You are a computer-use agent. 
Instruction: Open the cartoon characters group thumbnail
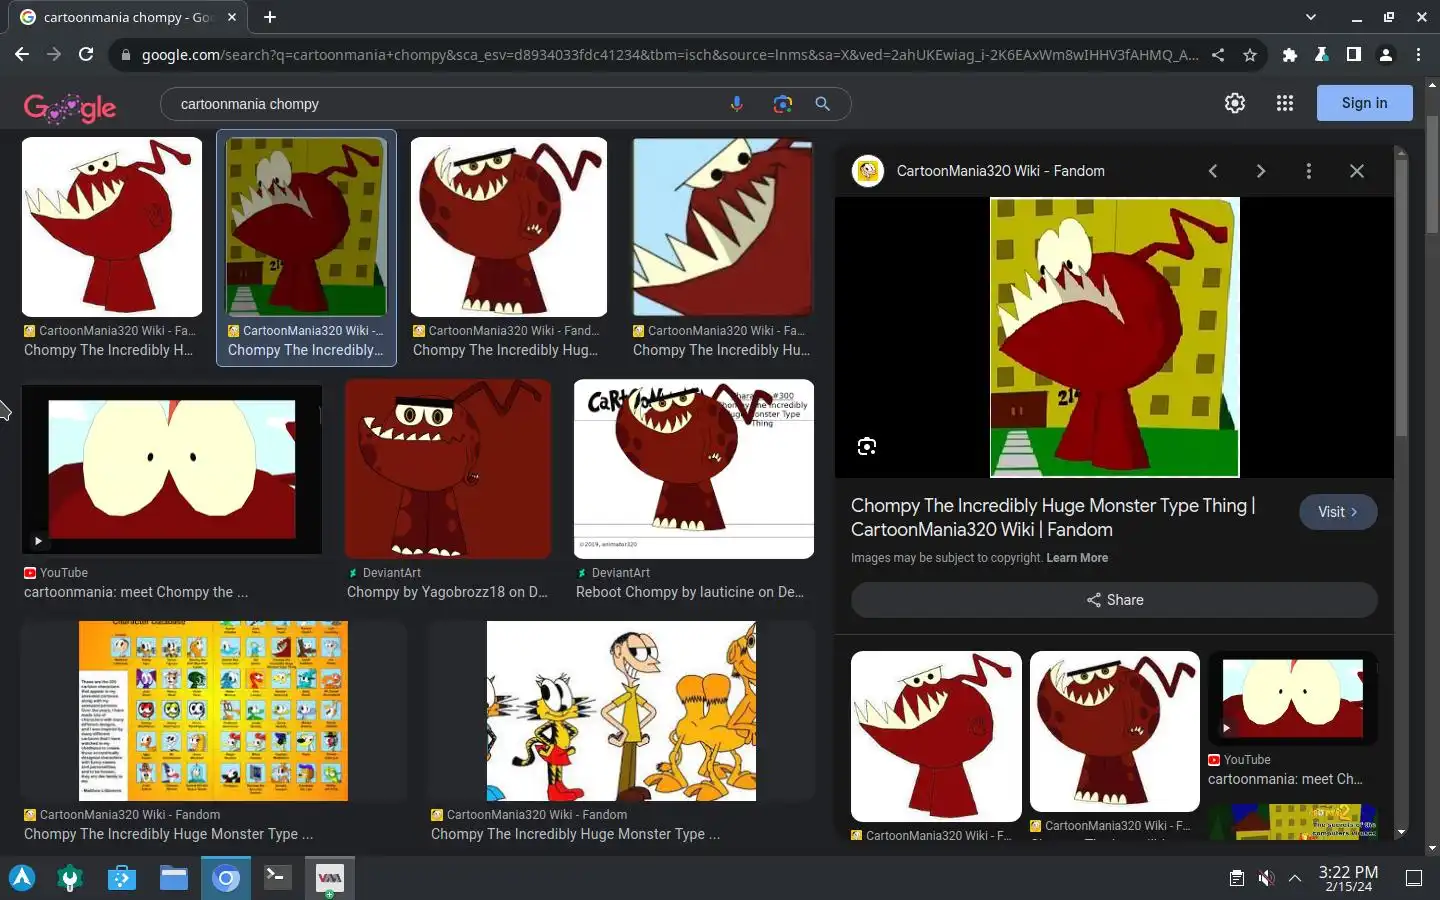click(621, 711)
